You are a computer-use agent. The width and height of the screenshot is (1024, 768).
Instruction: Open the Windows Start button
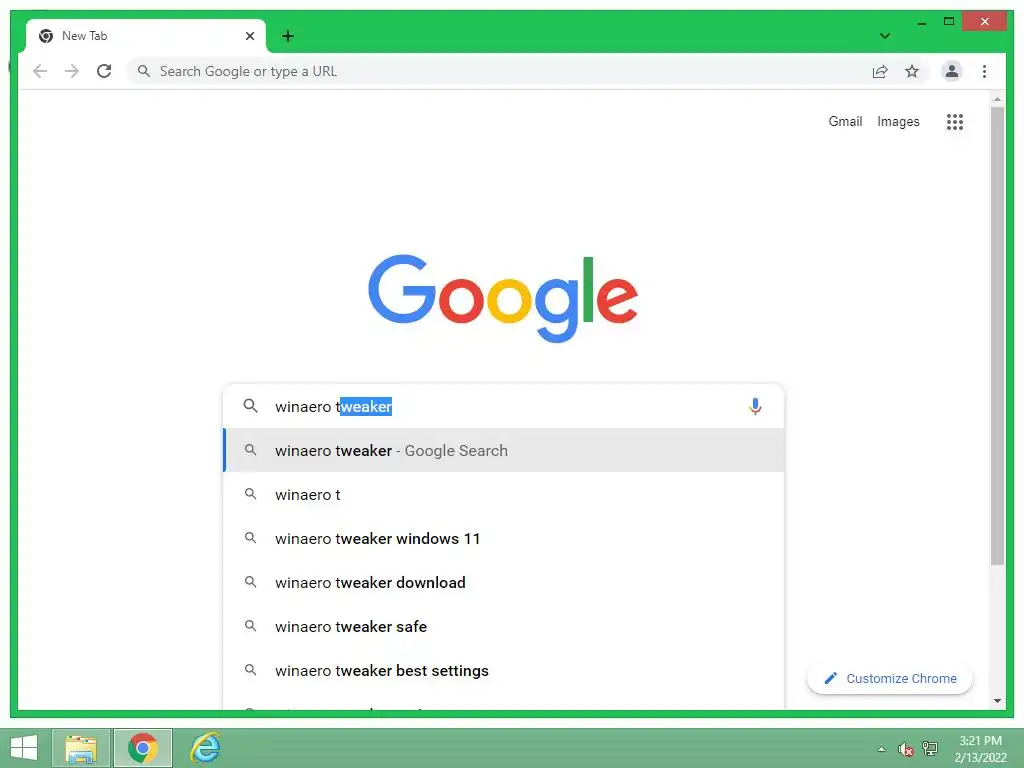[x=24, y=748]
